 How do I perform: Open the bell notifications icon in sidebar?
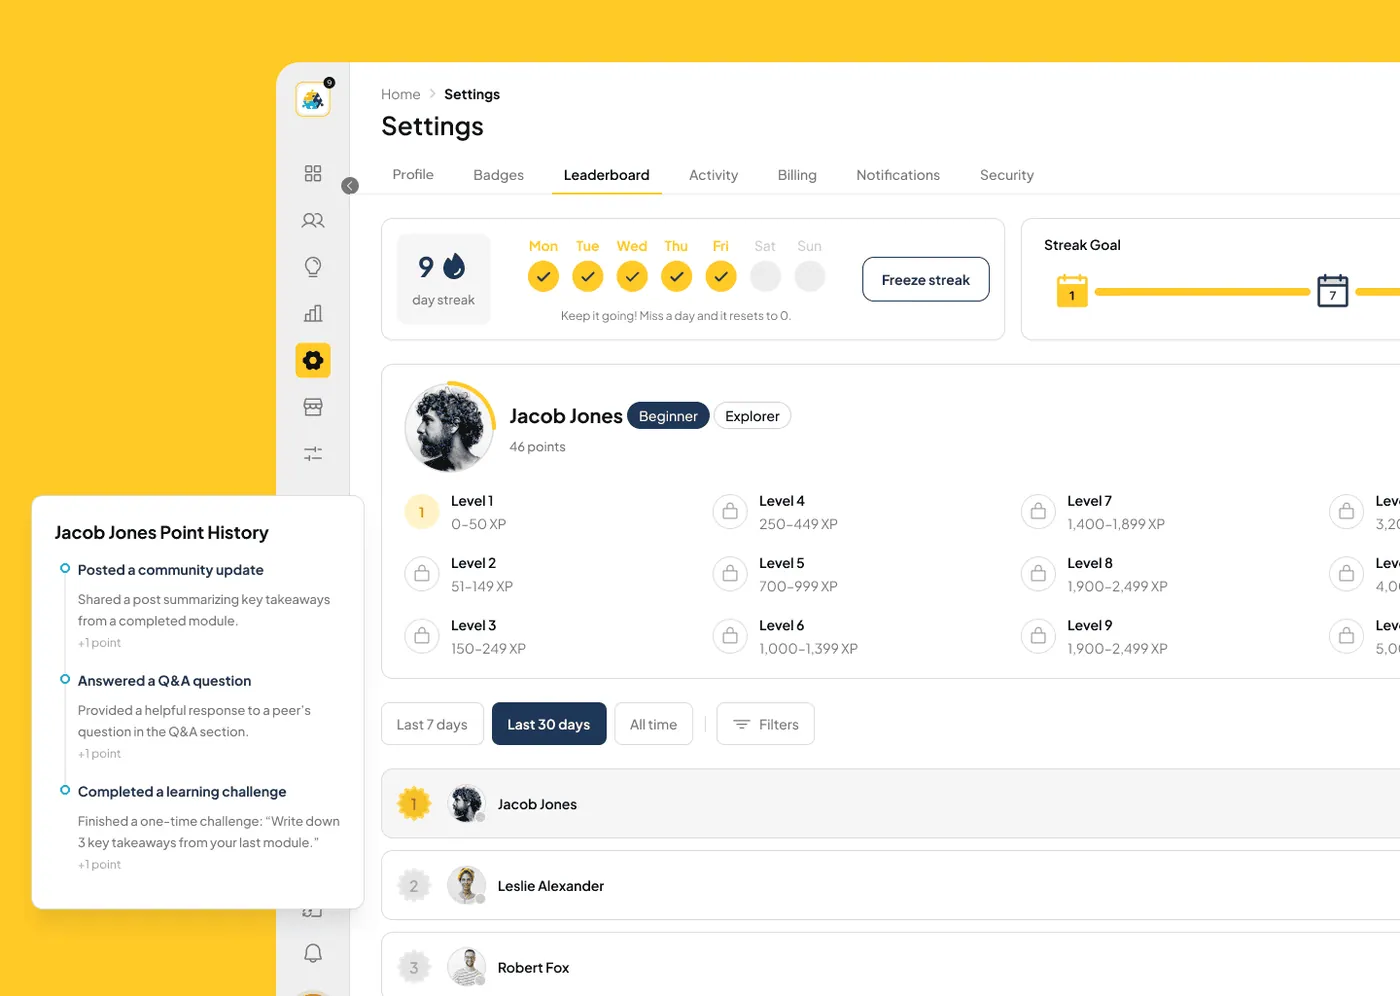(313, 953)
